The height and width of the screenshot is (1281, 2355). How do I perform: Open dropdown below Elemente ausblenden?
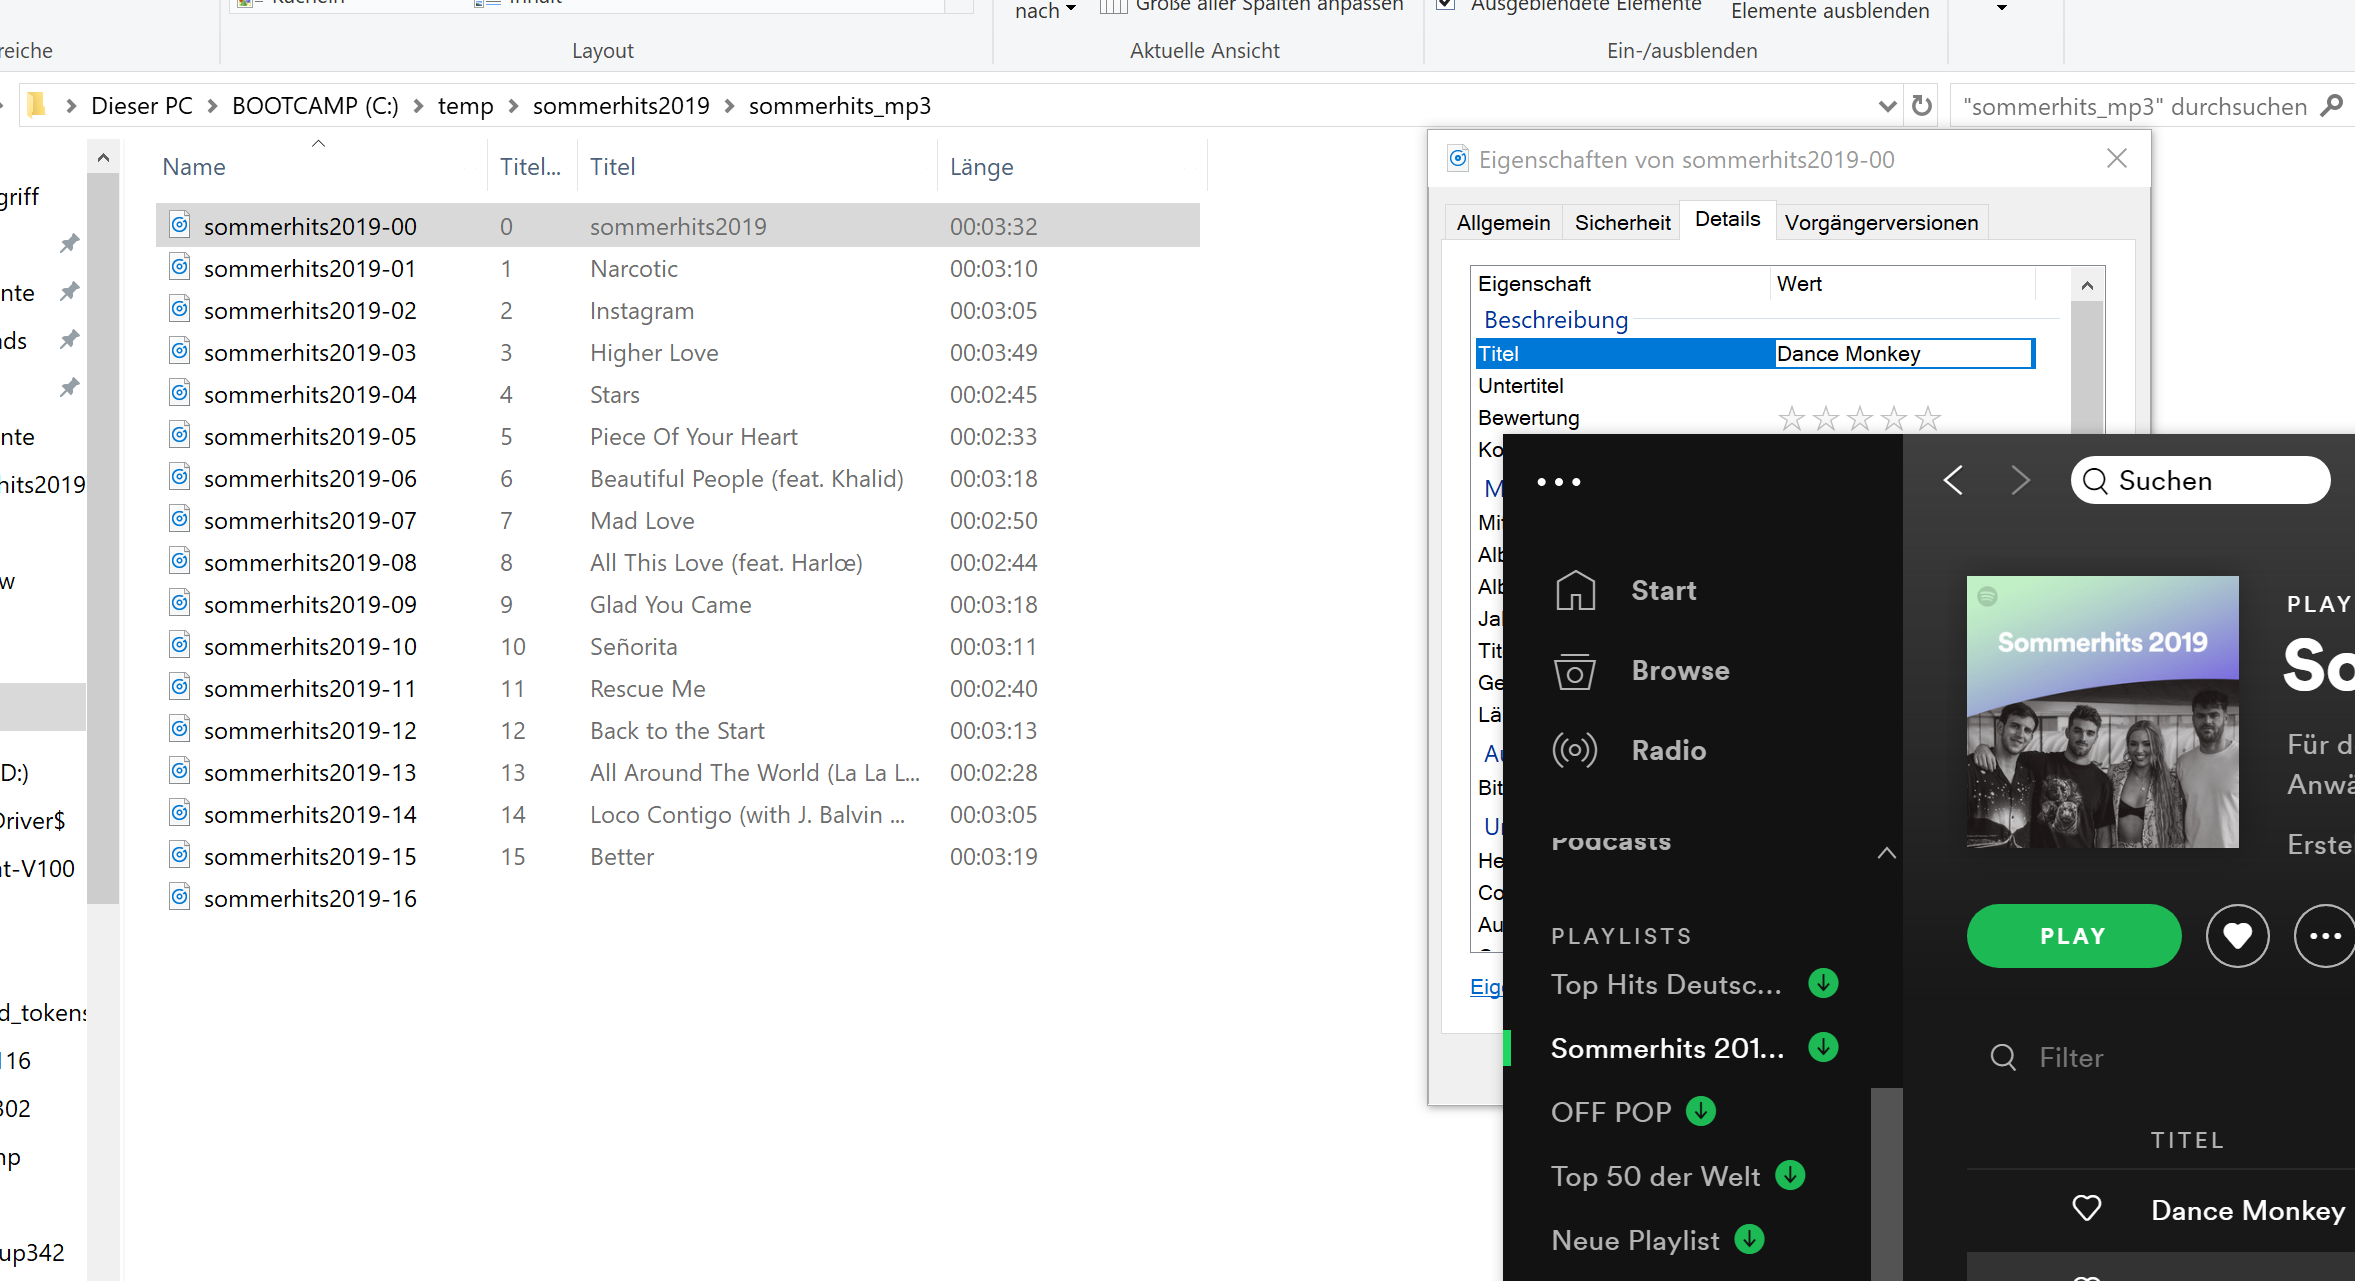coord(2001,8)
